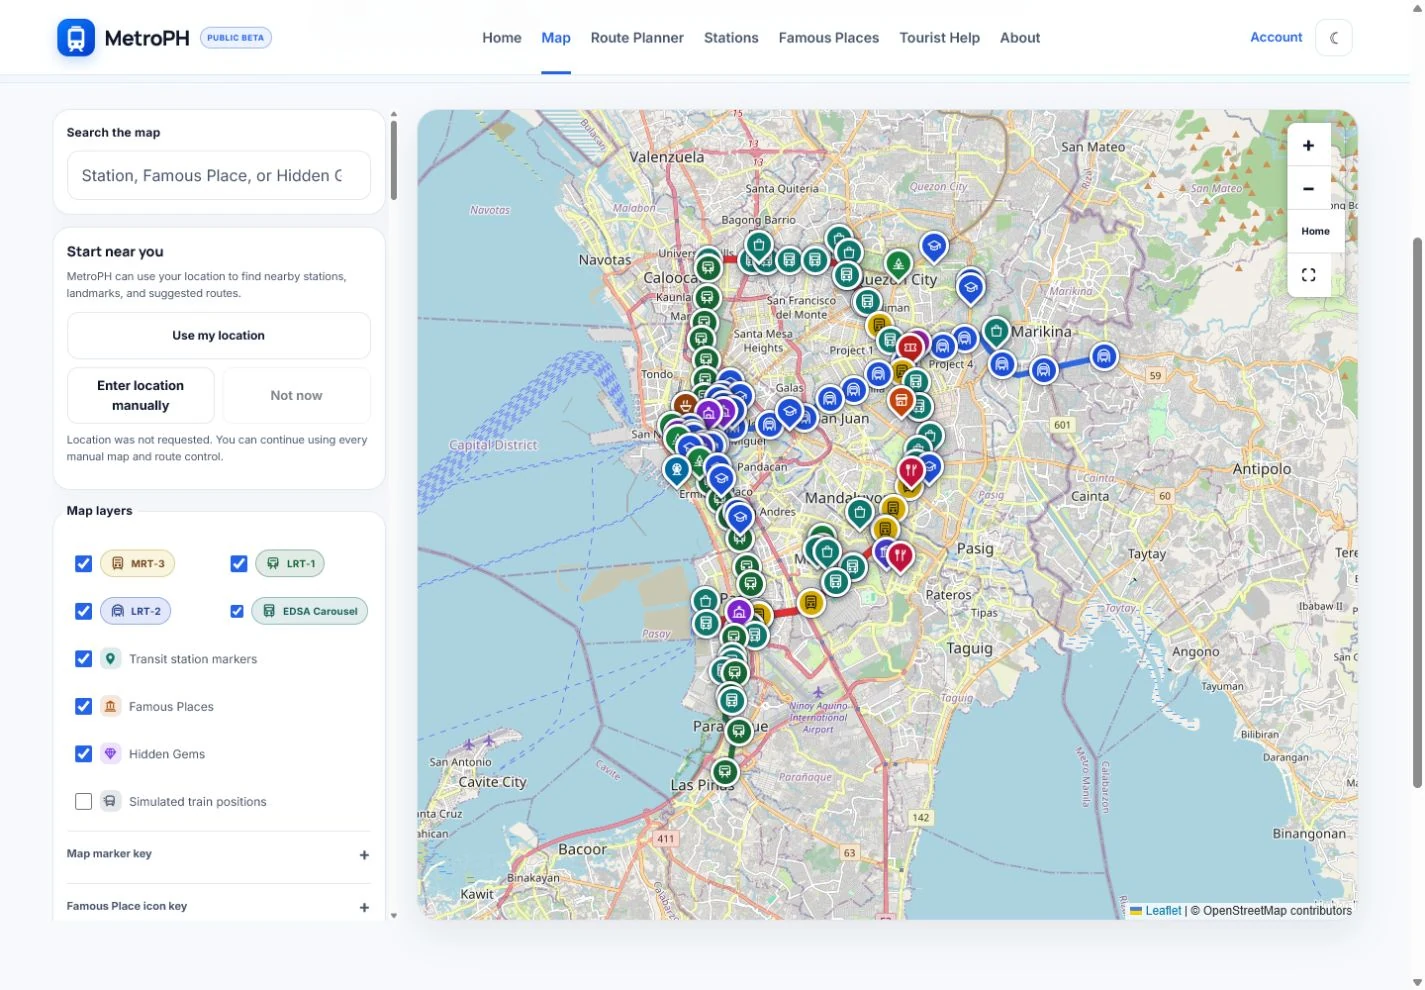Click the Hidden Gems purple diamond icon
This screenshot has height=990, width=1425.
point(111,754)
